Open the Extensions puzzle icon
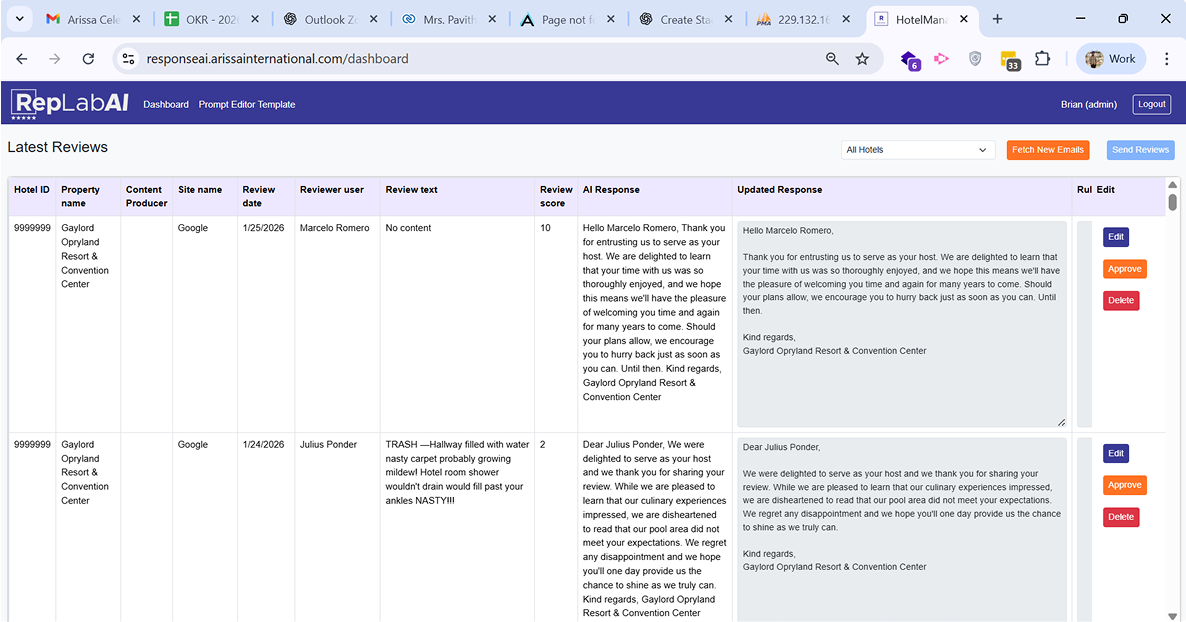 [1042, 59]
